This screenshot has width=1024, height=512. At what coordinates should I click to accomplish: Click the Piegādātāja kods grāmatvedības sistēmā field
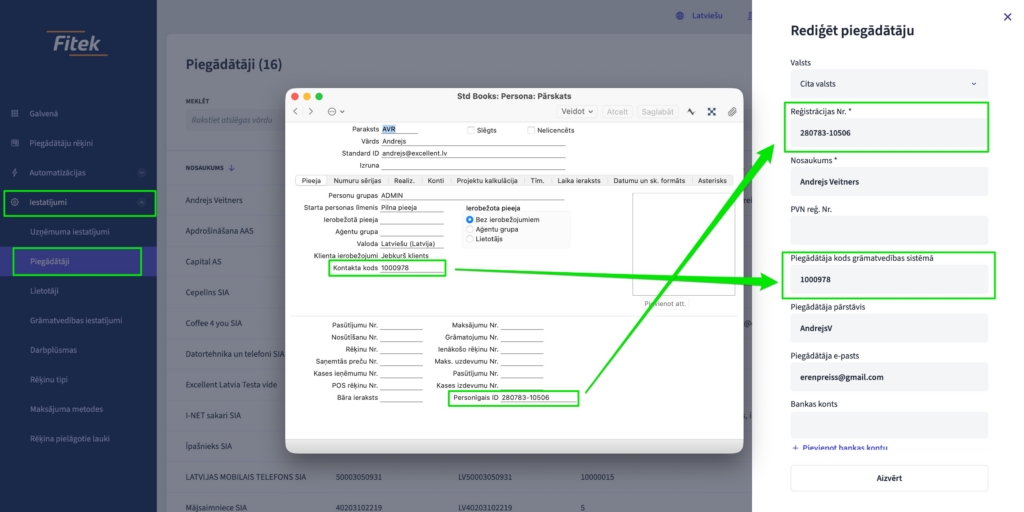[x=889, y=280]
